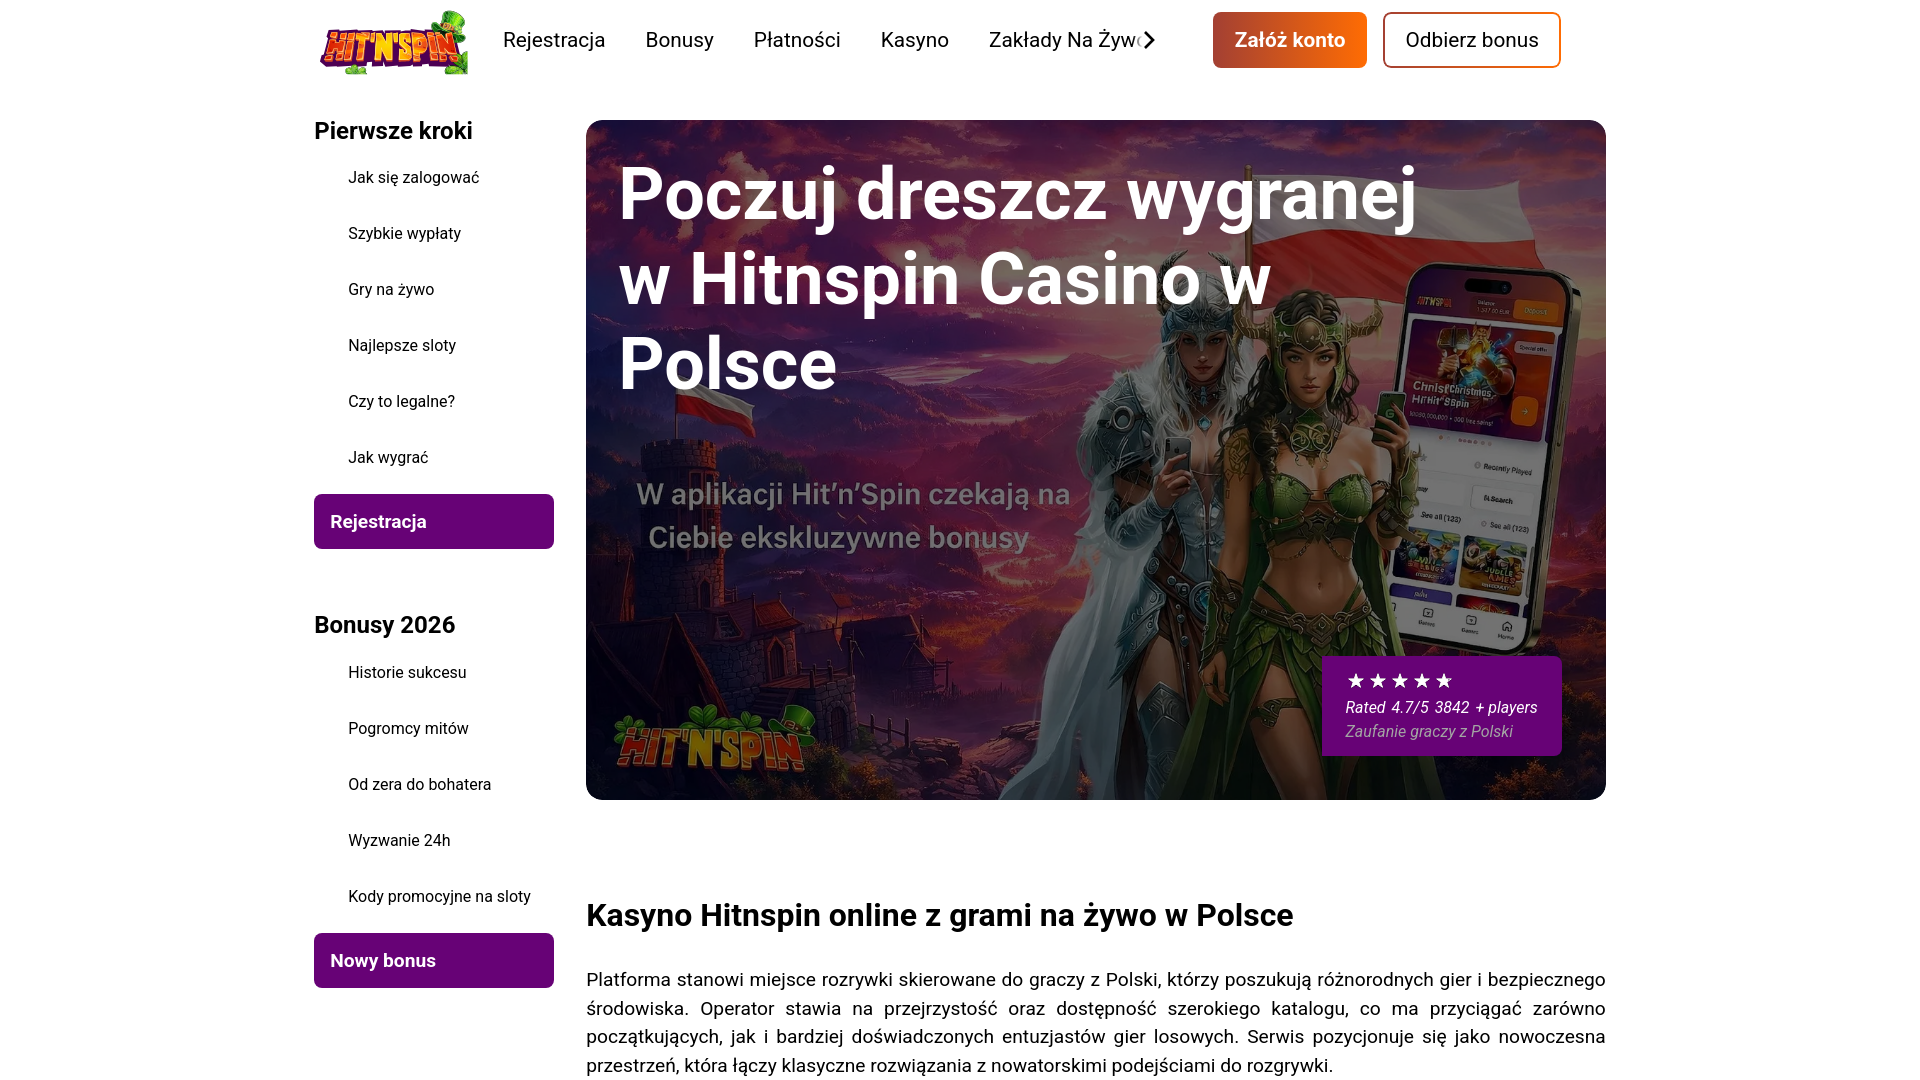Open Pogromcy mitów sidebar link

pos(408,729)
